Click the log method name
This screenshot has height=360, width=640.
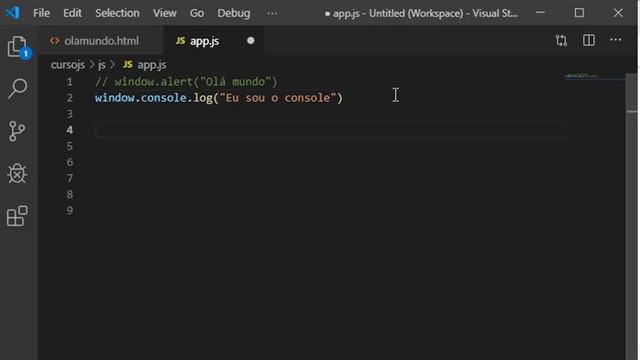(203, 98)
